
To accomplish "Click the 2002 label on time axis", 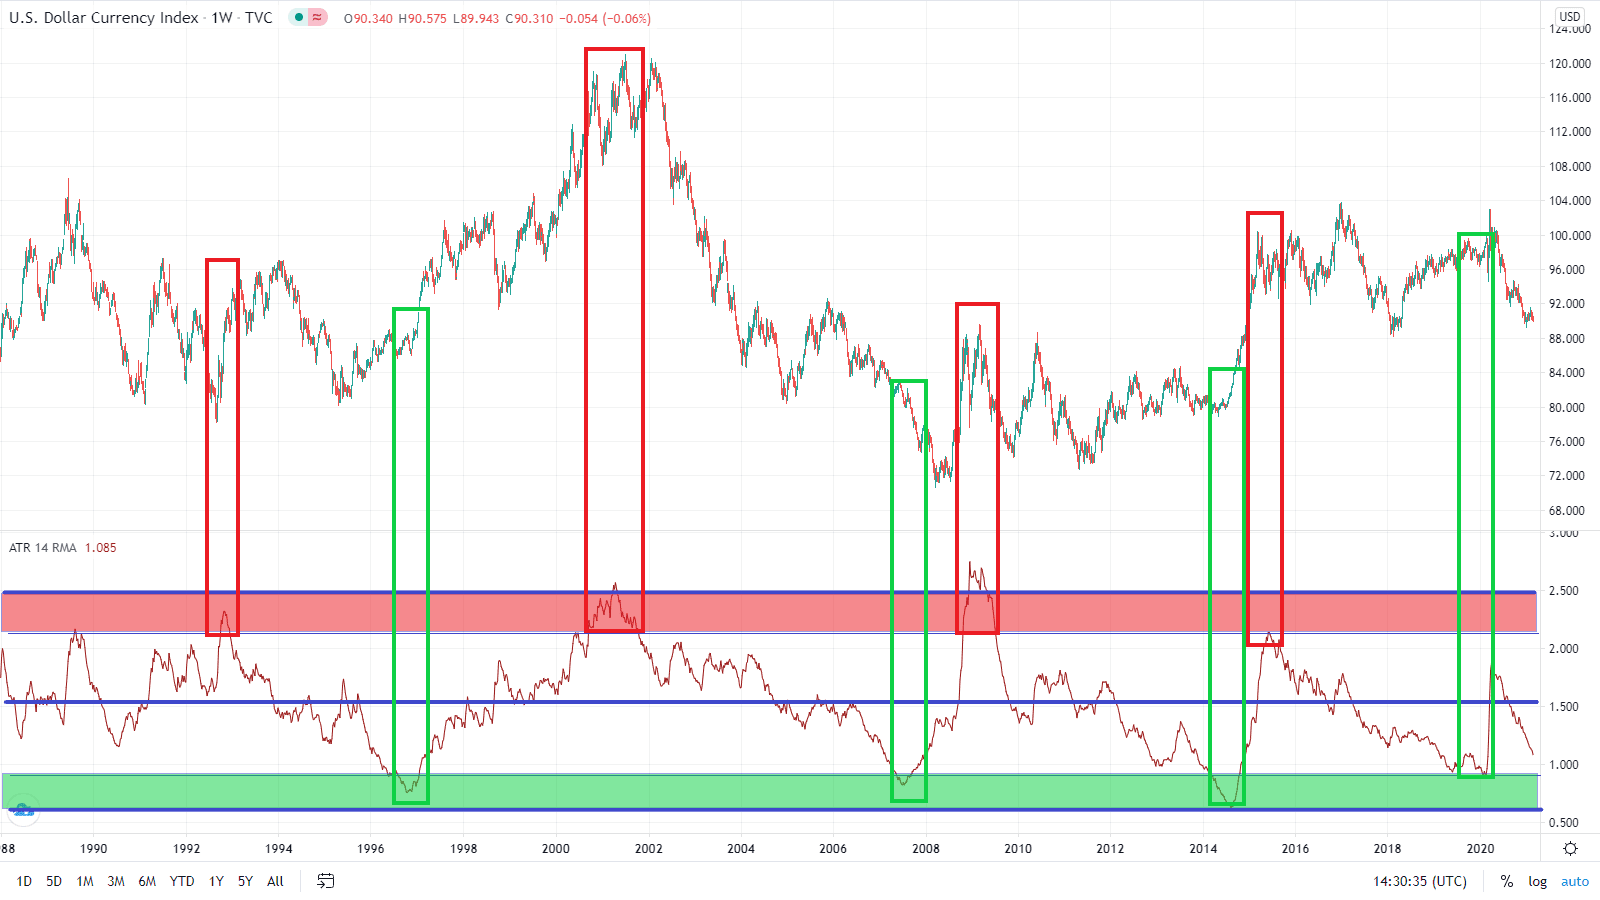I will 648,849.
